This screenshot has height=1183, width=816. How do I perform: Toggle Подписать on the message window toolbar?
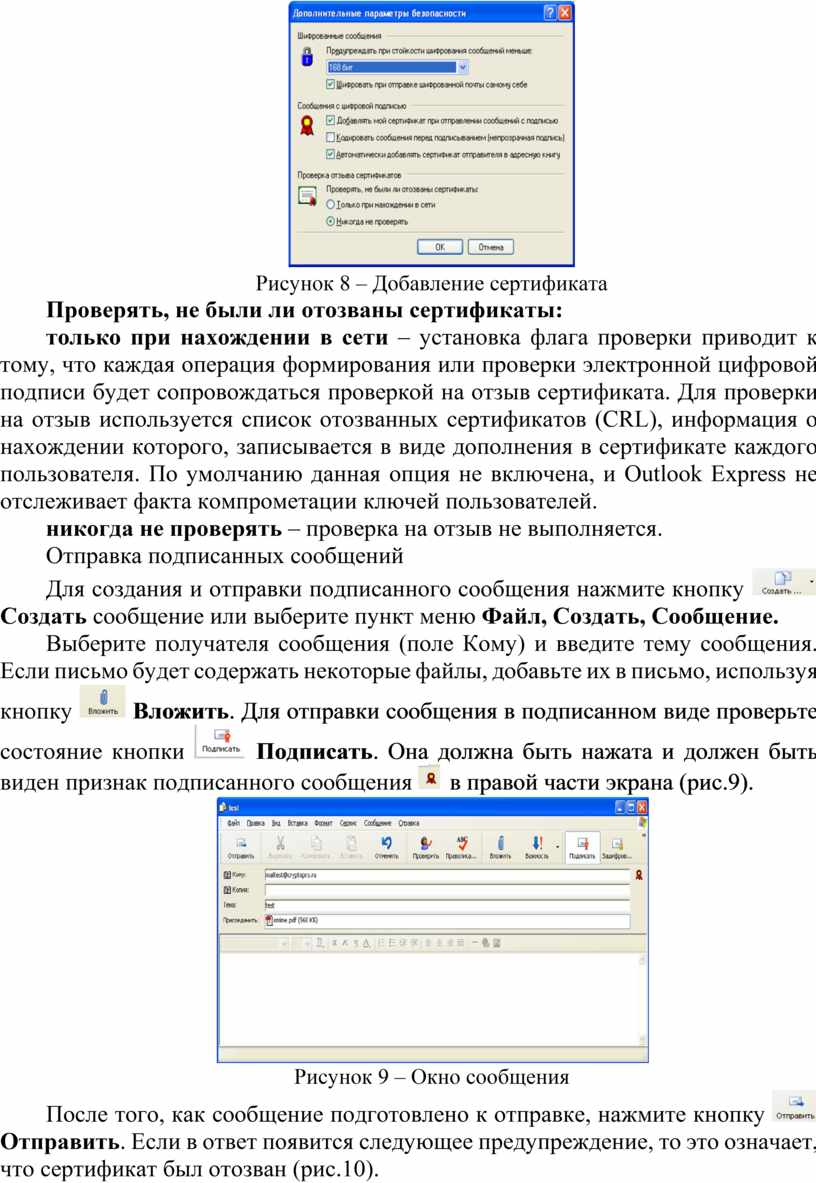point(581,847)
